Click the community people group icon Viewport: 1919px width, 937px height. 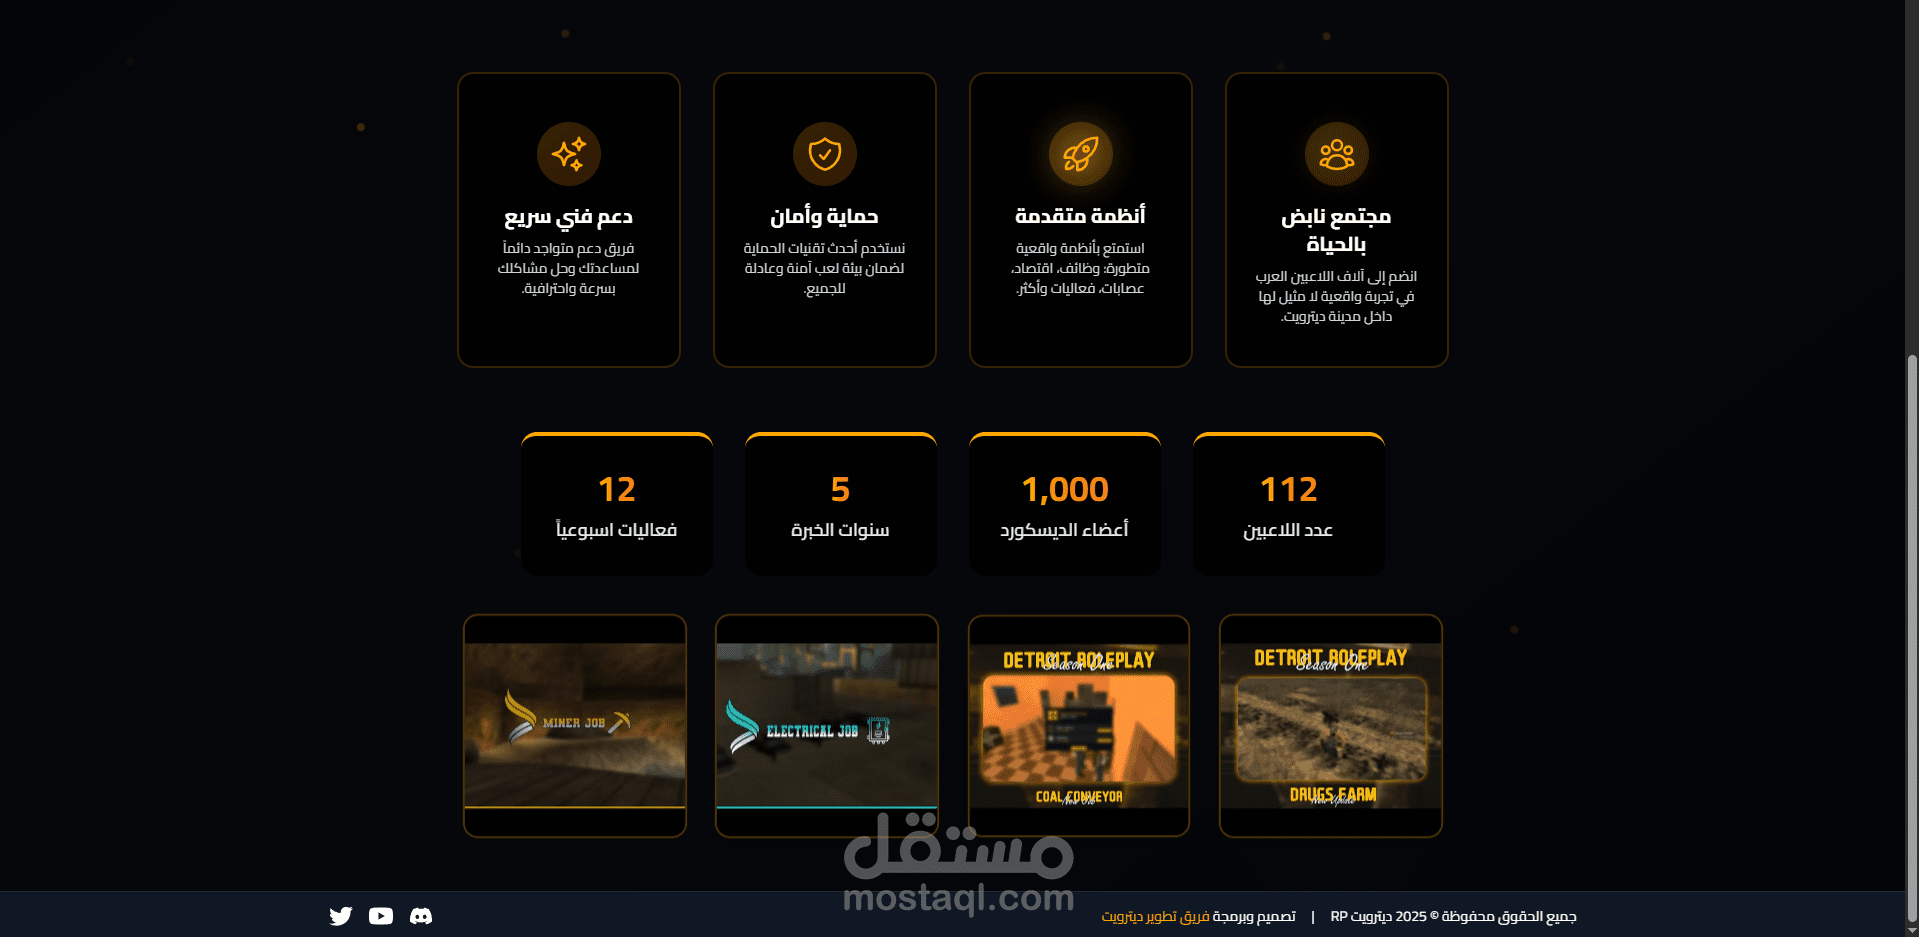pos(1337,154)
